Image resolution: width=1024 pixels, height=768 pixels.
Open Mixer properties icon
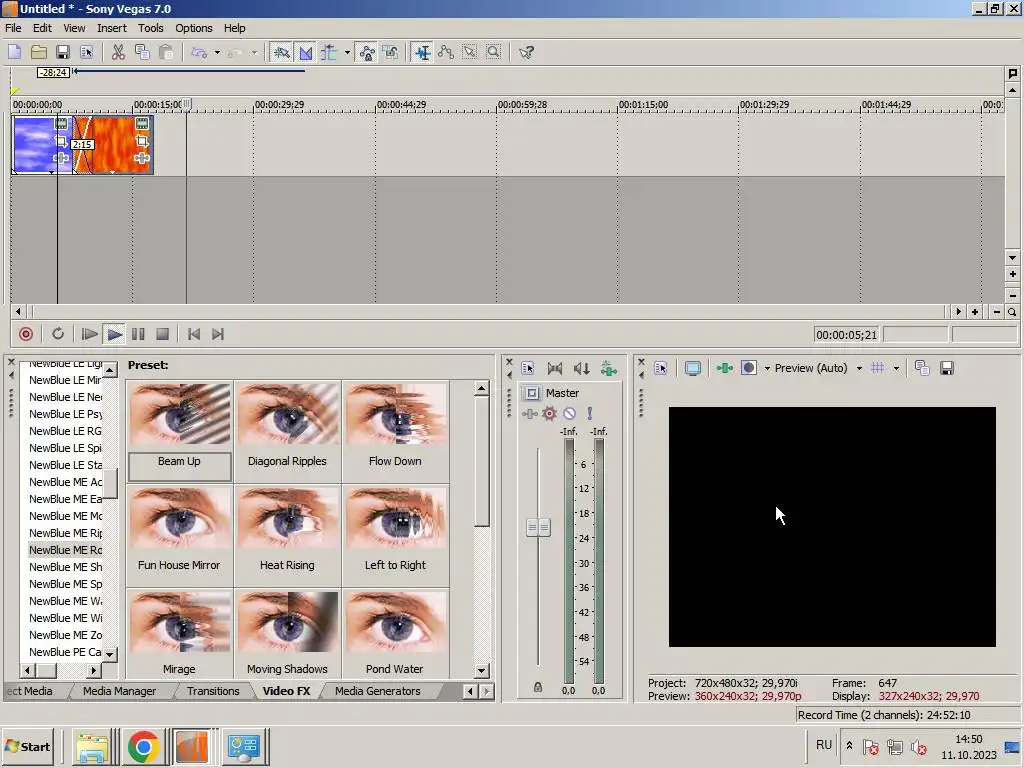point(528,369)
